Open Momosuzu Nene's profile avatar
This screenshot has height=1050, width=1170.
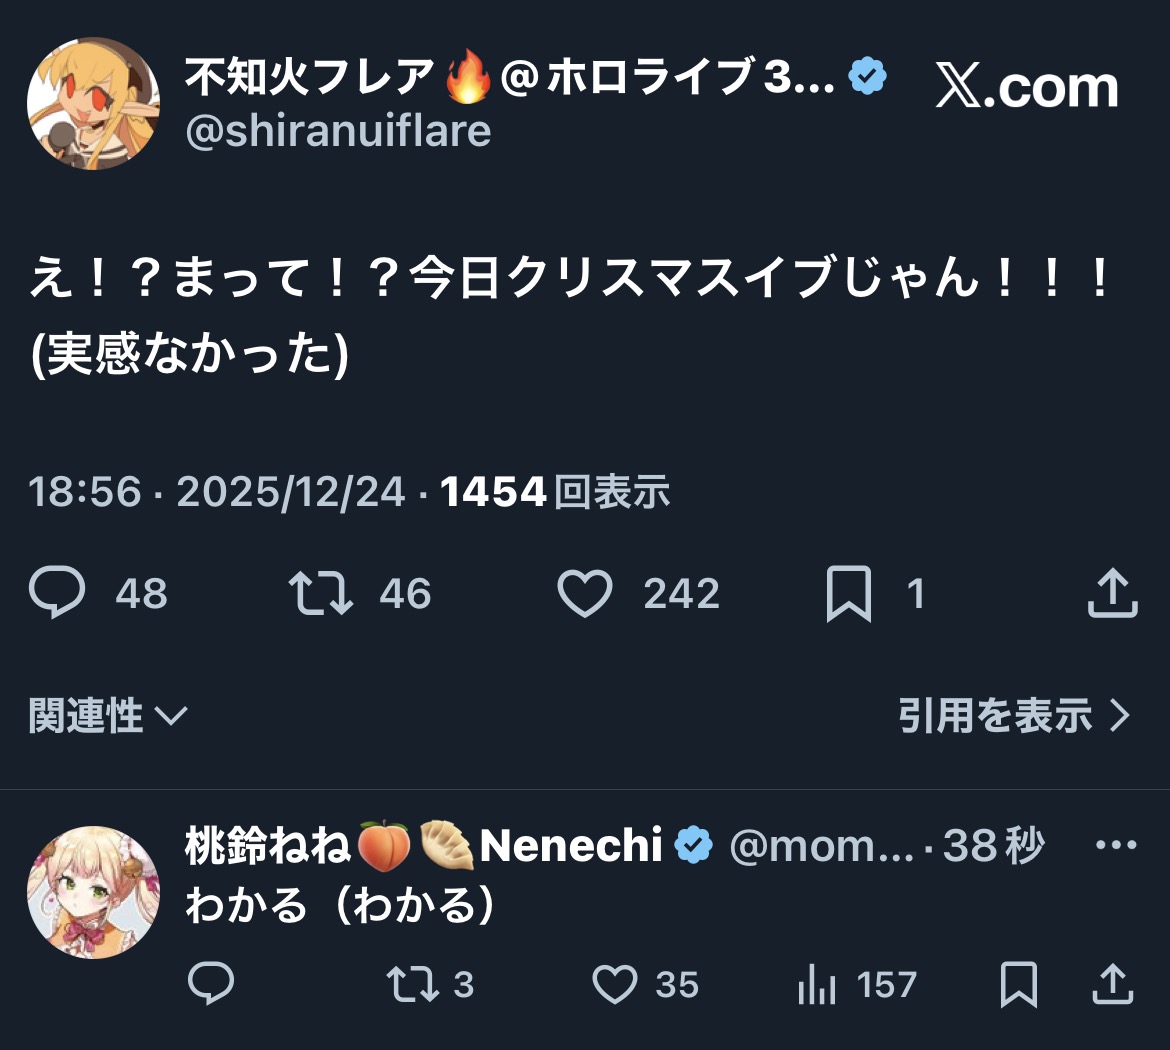pyautogui.click(x=93, y=892)
